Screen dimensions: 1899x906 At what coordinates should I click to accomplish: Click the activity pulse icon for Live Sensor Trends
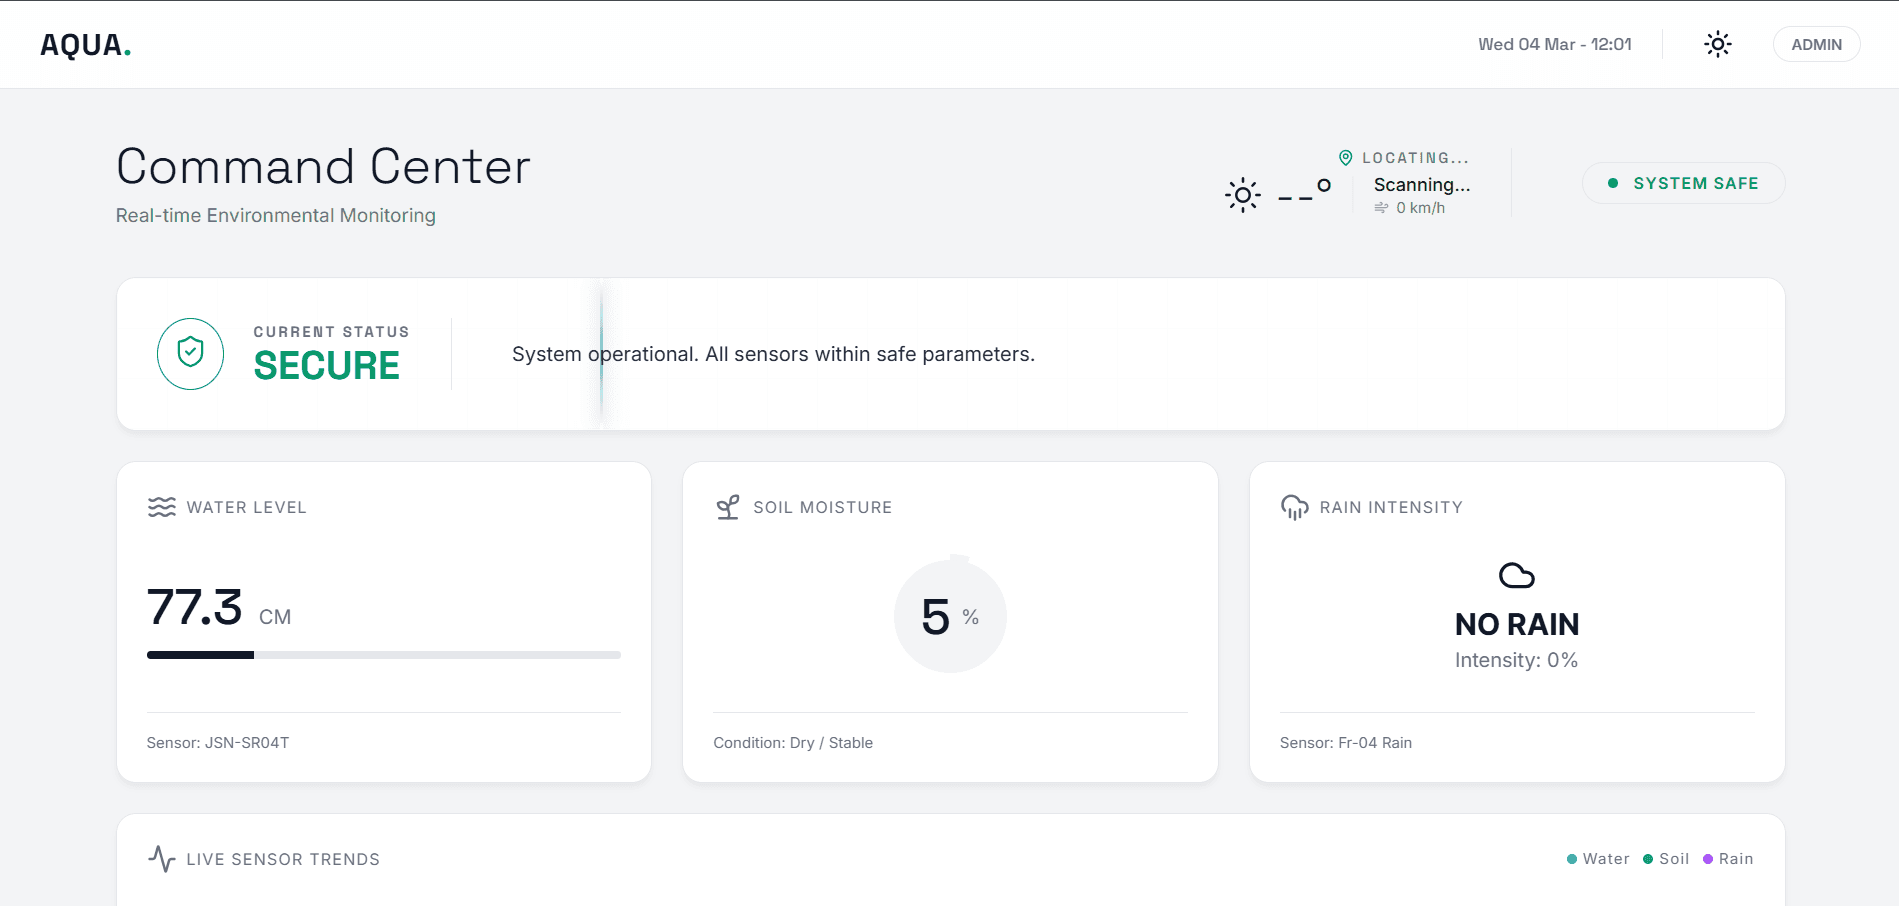tap(162, 859)
